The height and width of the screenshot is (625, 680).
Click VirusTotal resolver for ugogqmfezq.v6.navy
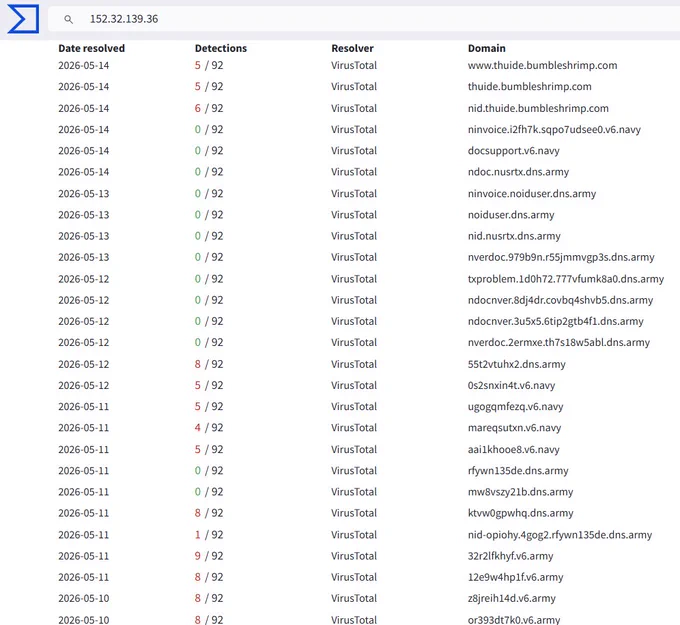354,407
